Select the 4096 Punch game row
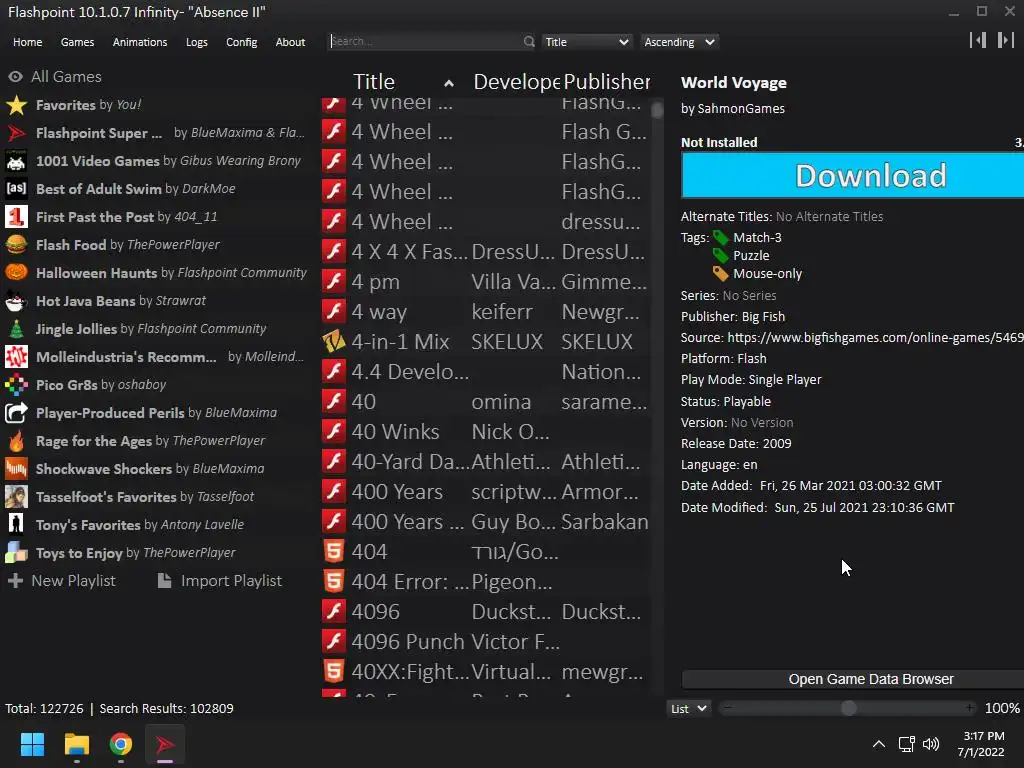 point(485,642)
